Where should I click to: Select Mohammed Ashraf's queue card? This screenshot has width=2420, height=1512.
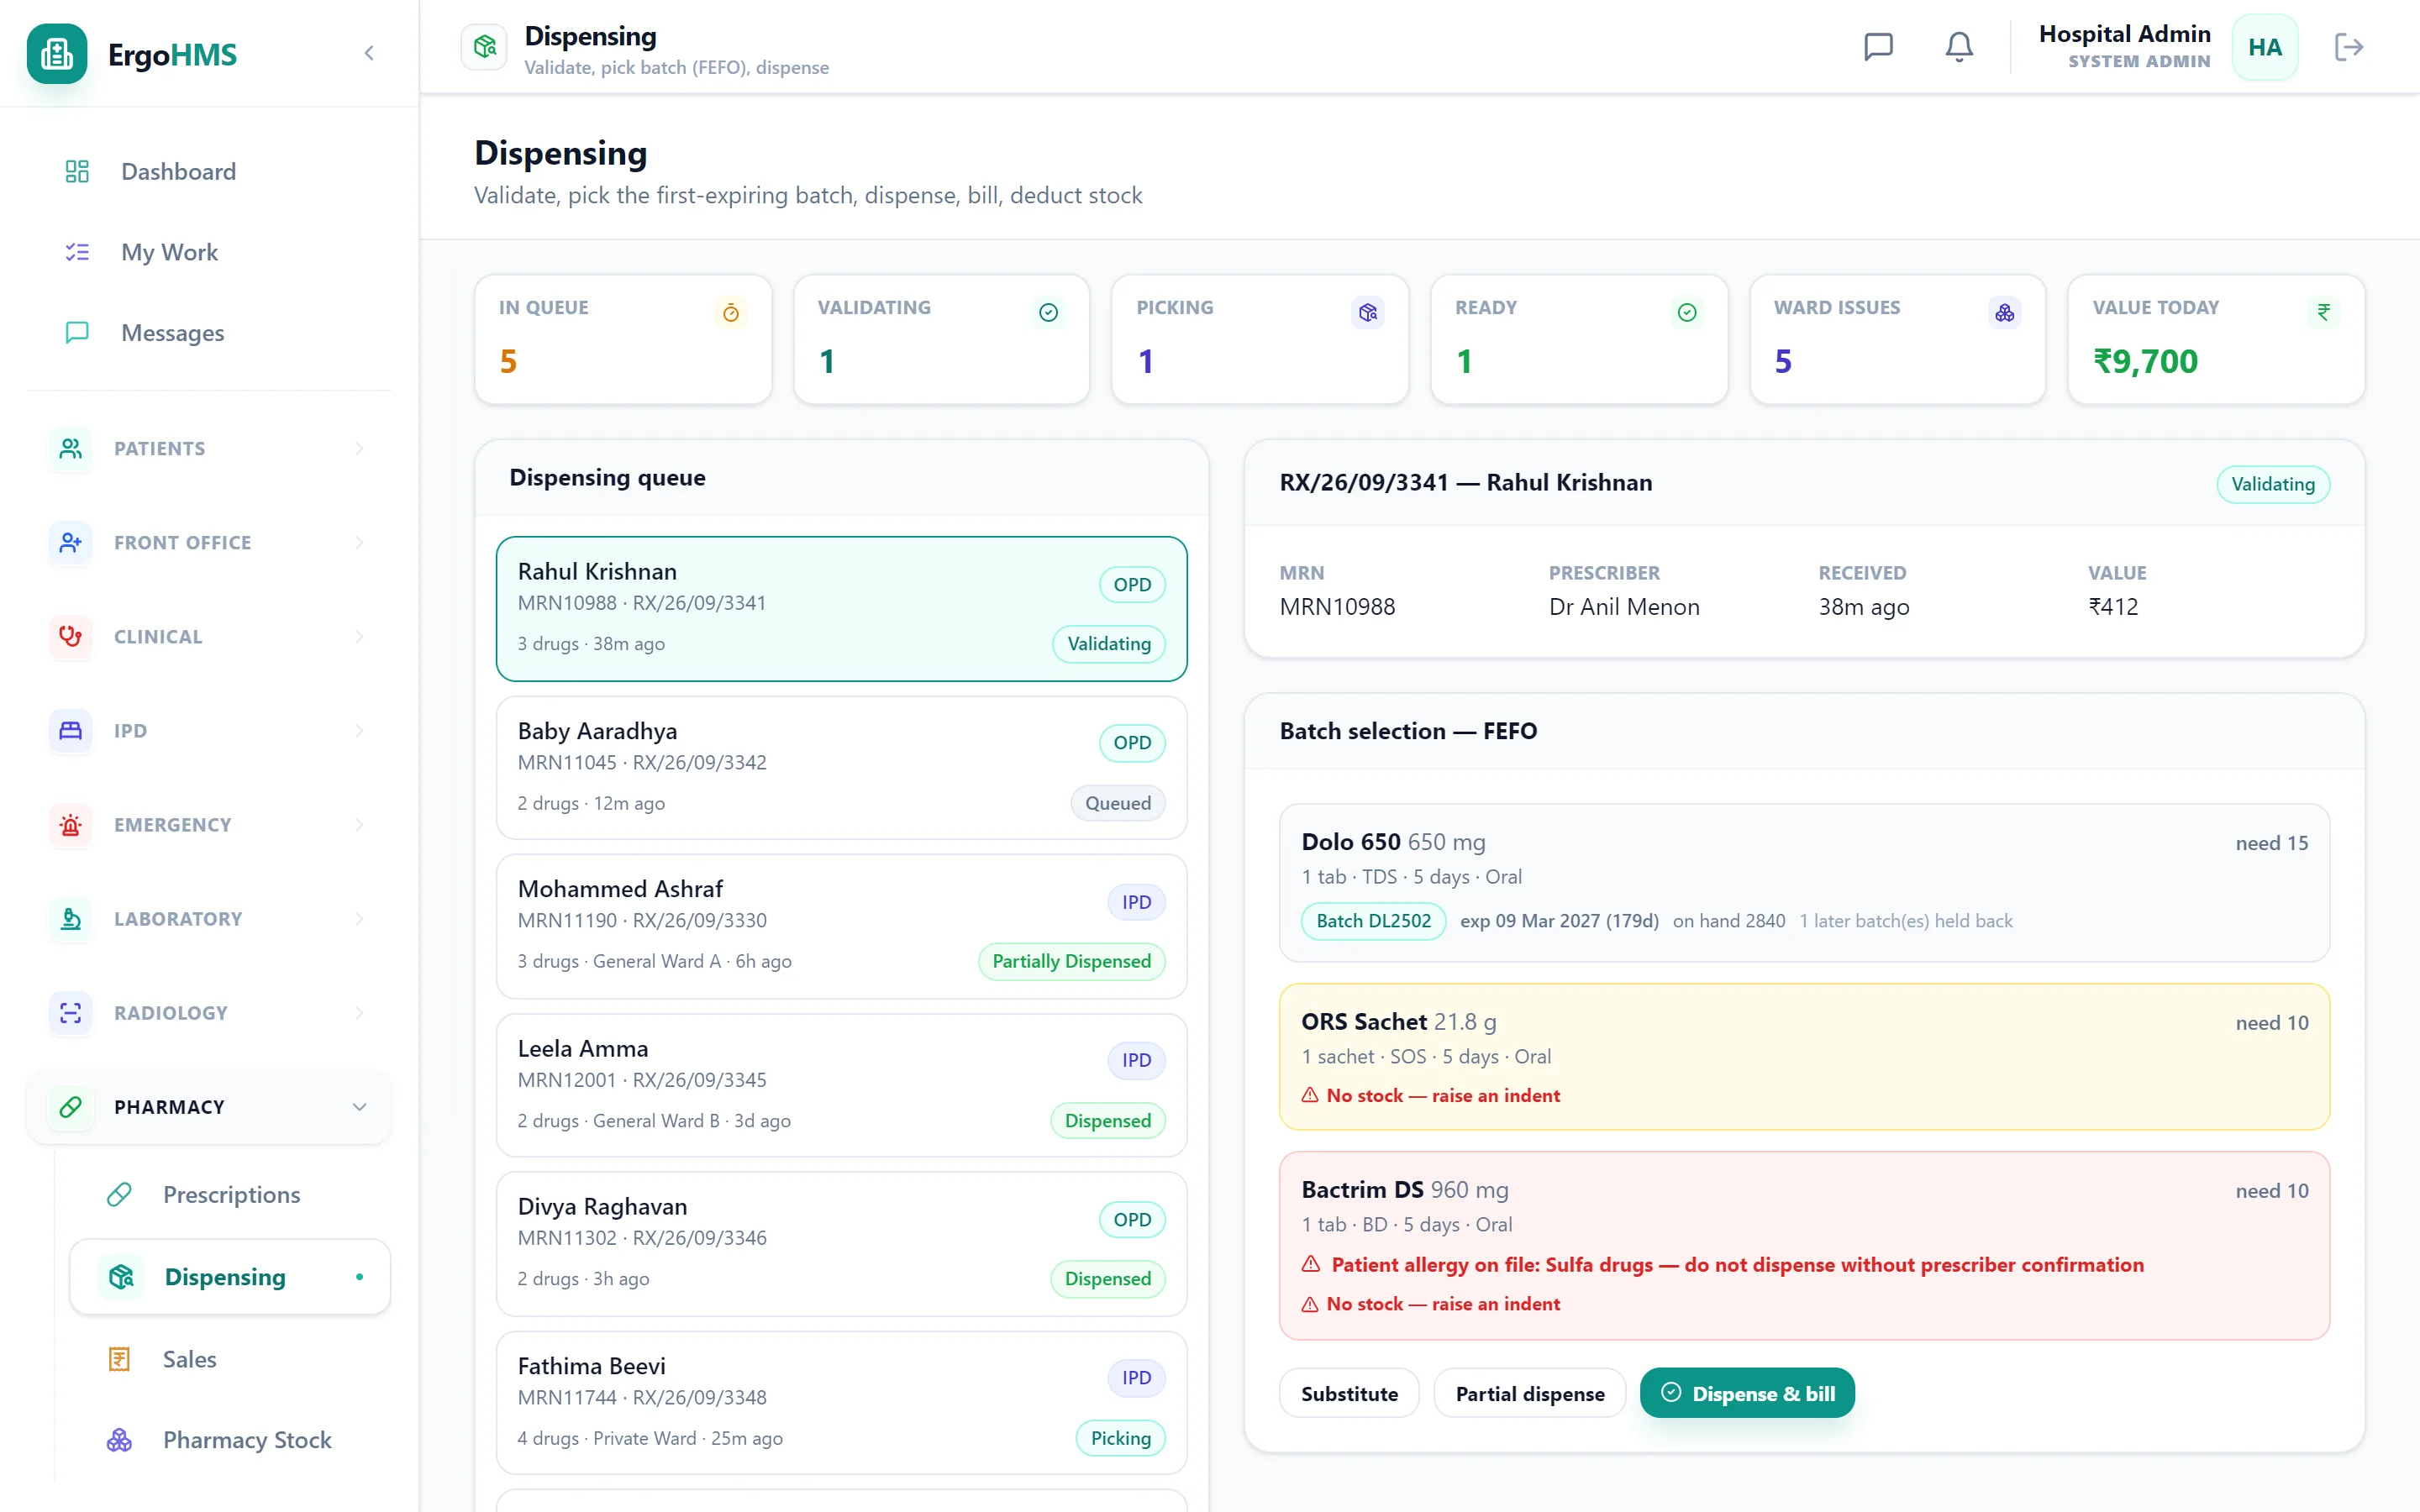click(841, 926)
